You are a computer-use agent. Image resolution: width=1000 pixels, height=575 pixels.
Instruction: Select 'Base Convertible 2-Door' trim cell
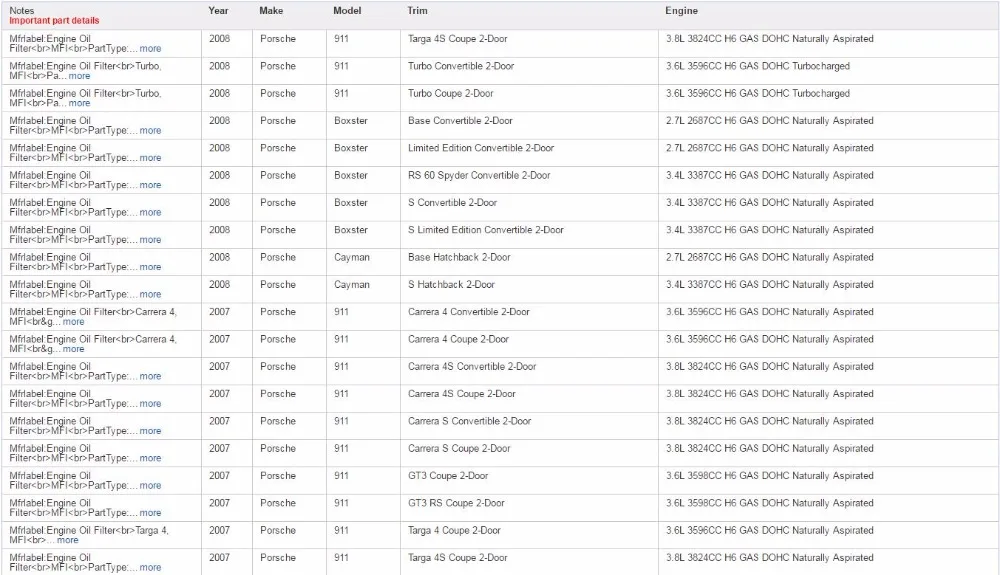(460, 121)
